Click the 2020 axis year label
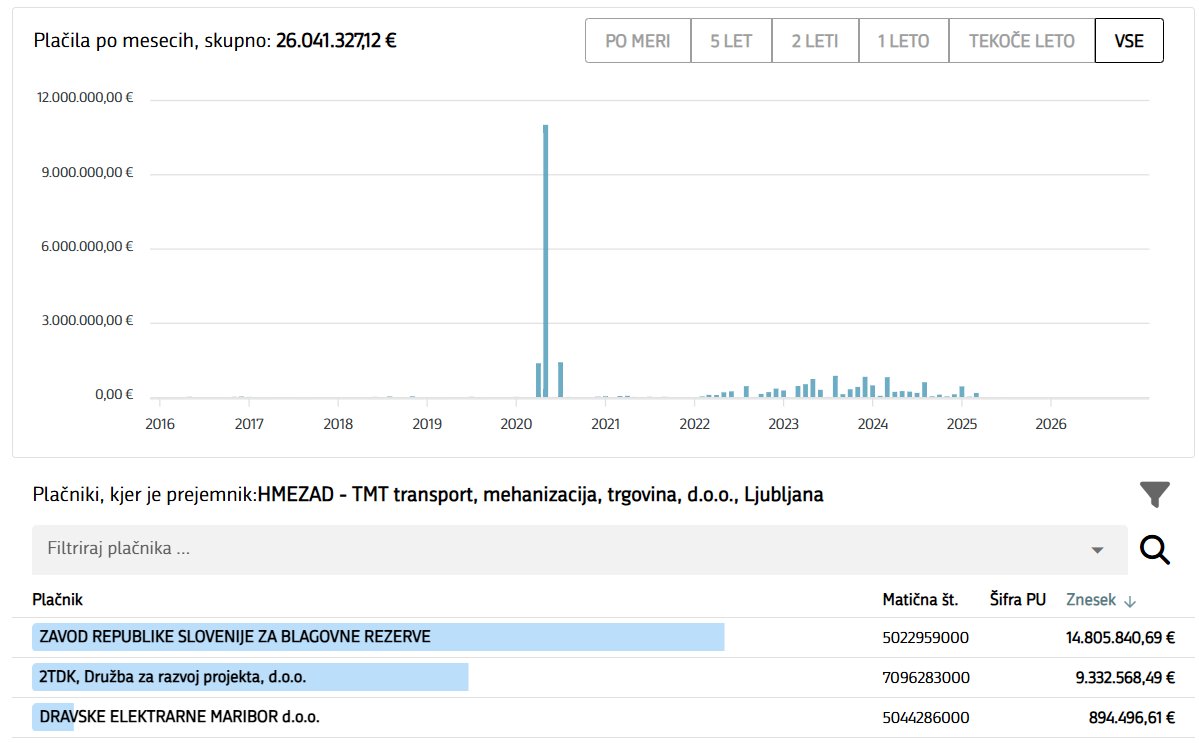 click(516, 424)
